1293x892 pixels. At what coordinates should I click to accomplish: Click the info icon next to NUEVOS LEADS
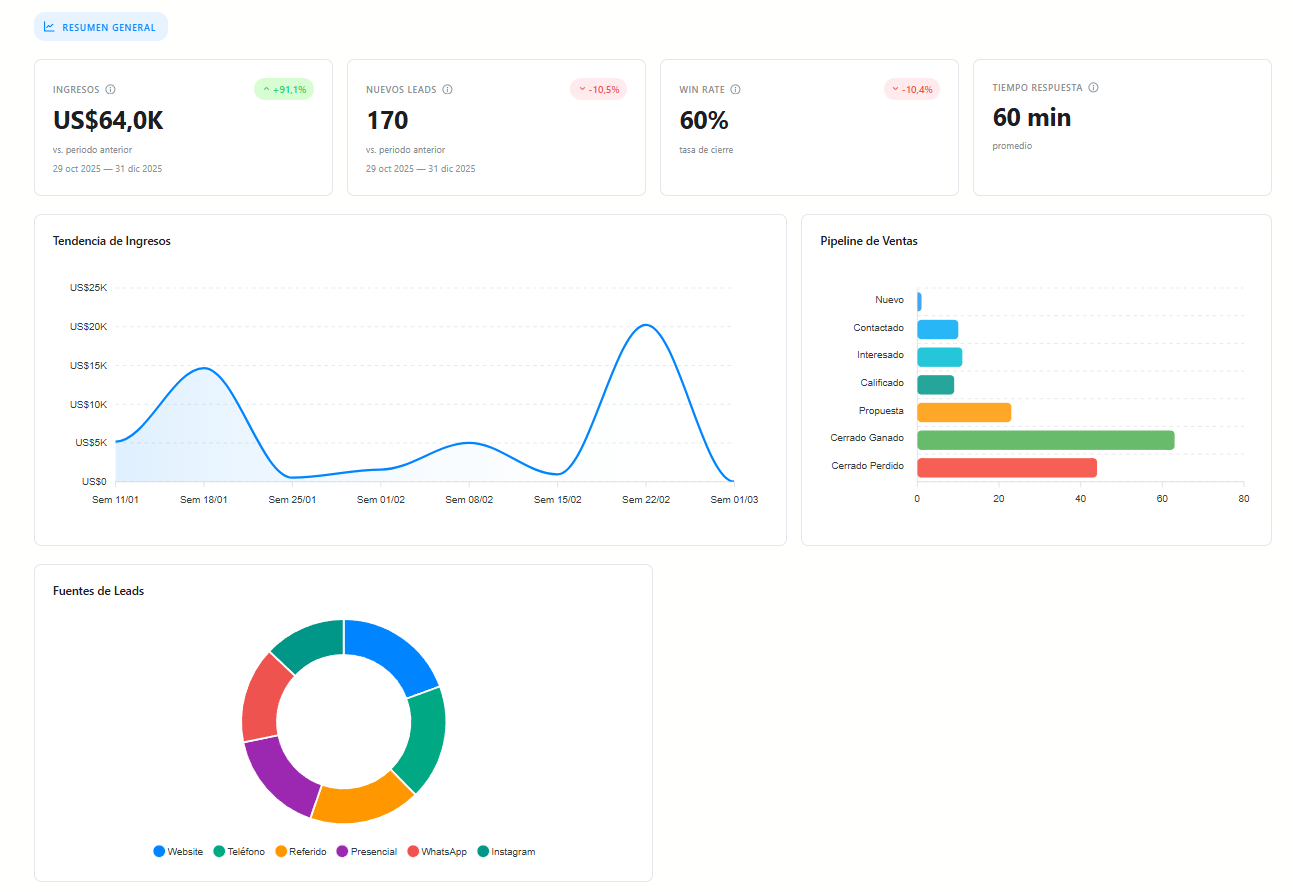447,89
